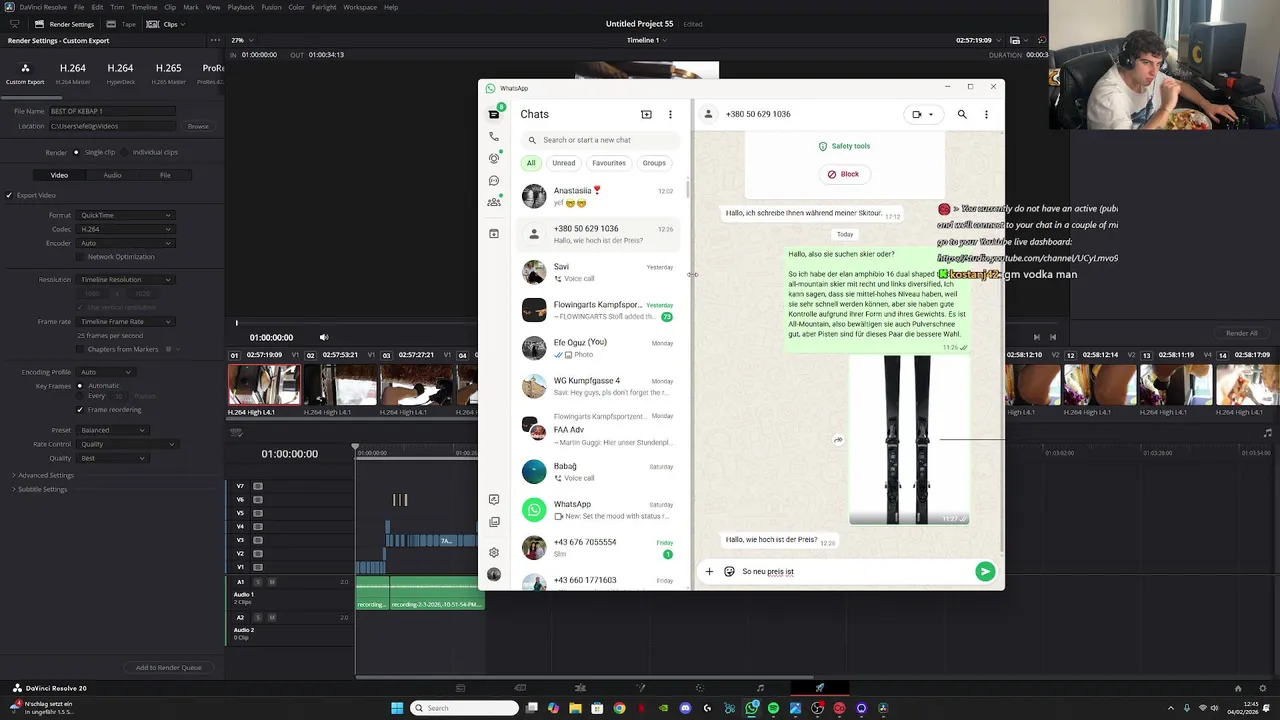
Task: Open Archived chats icon in WhatsApp sidebar
Action: click(493, 234)
